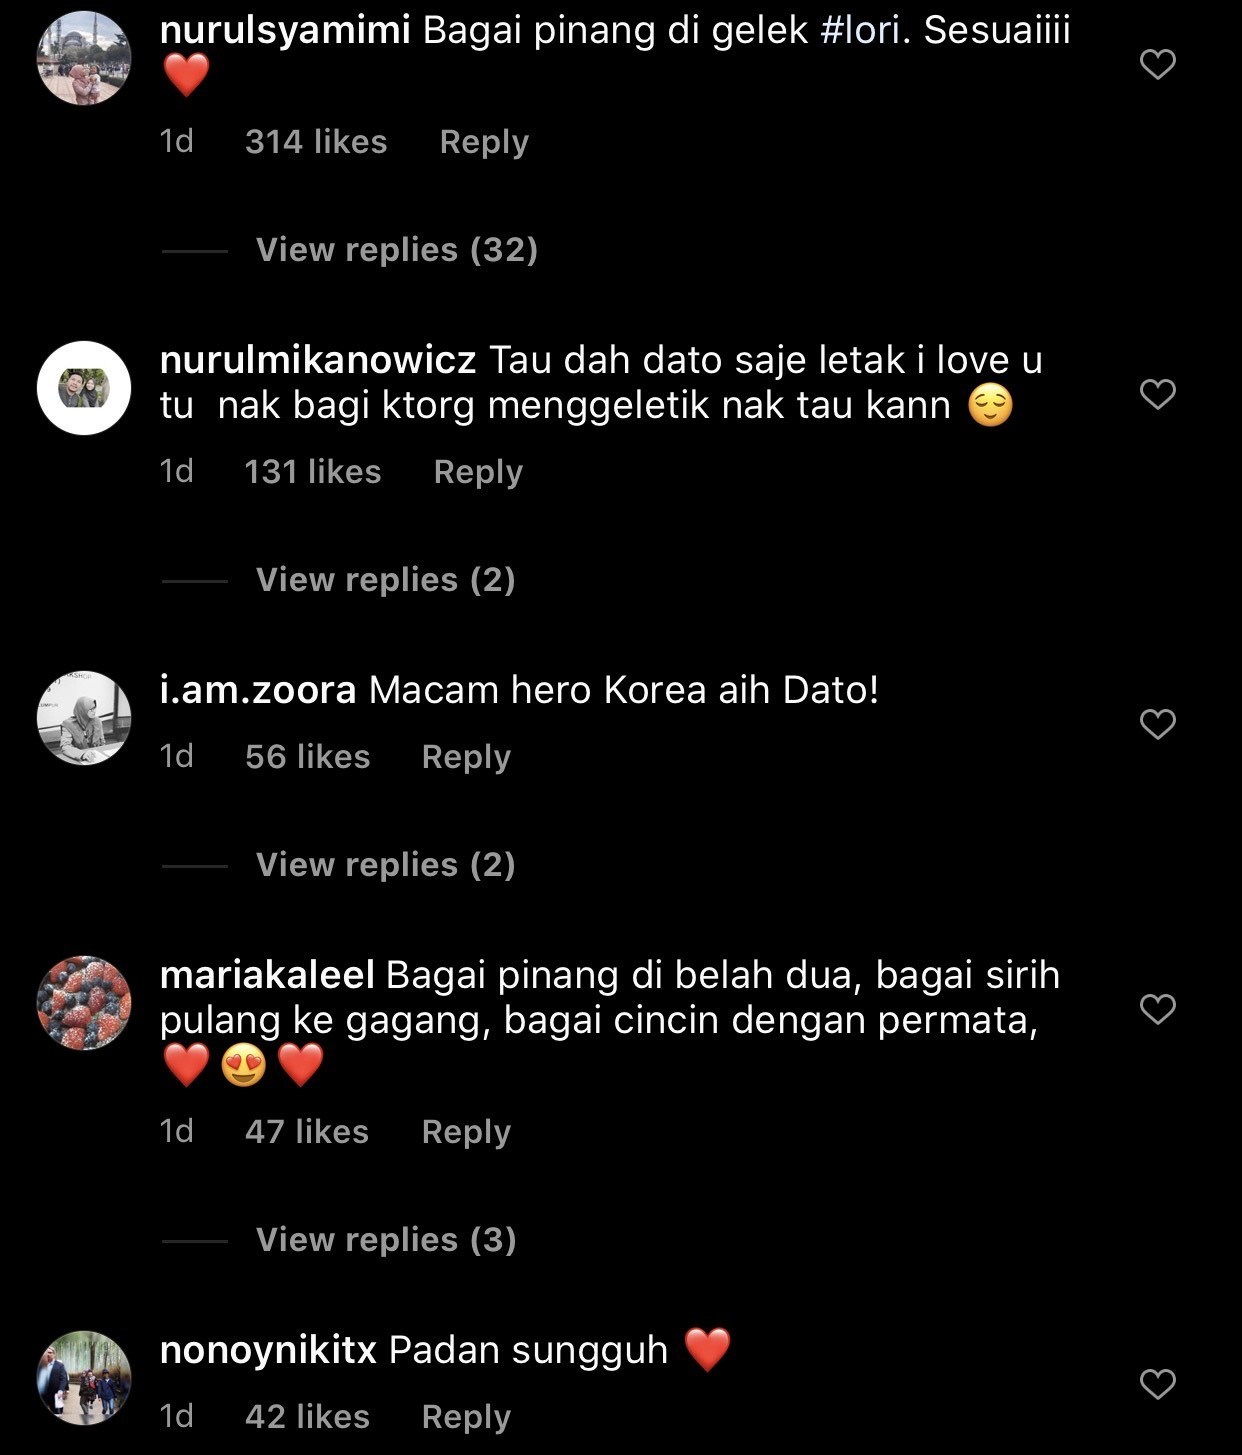This screenshot has height=1455, width=1242.
Task: Open nurulmikanowicz's profile picture
Action: click(x=84, y=388)
